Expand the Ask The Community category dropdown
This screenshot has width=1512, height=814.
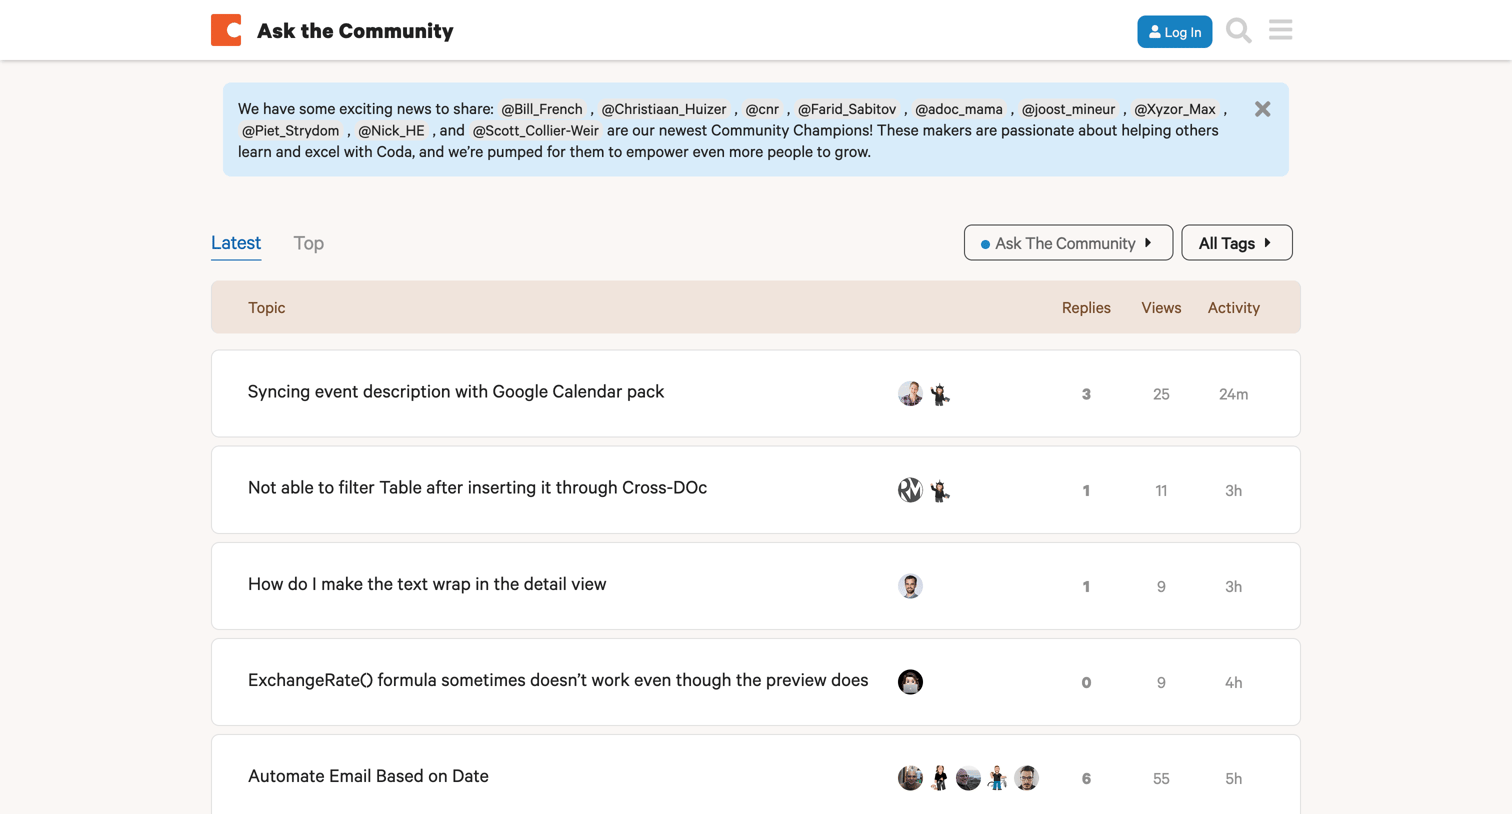[x=1068, y=243]
